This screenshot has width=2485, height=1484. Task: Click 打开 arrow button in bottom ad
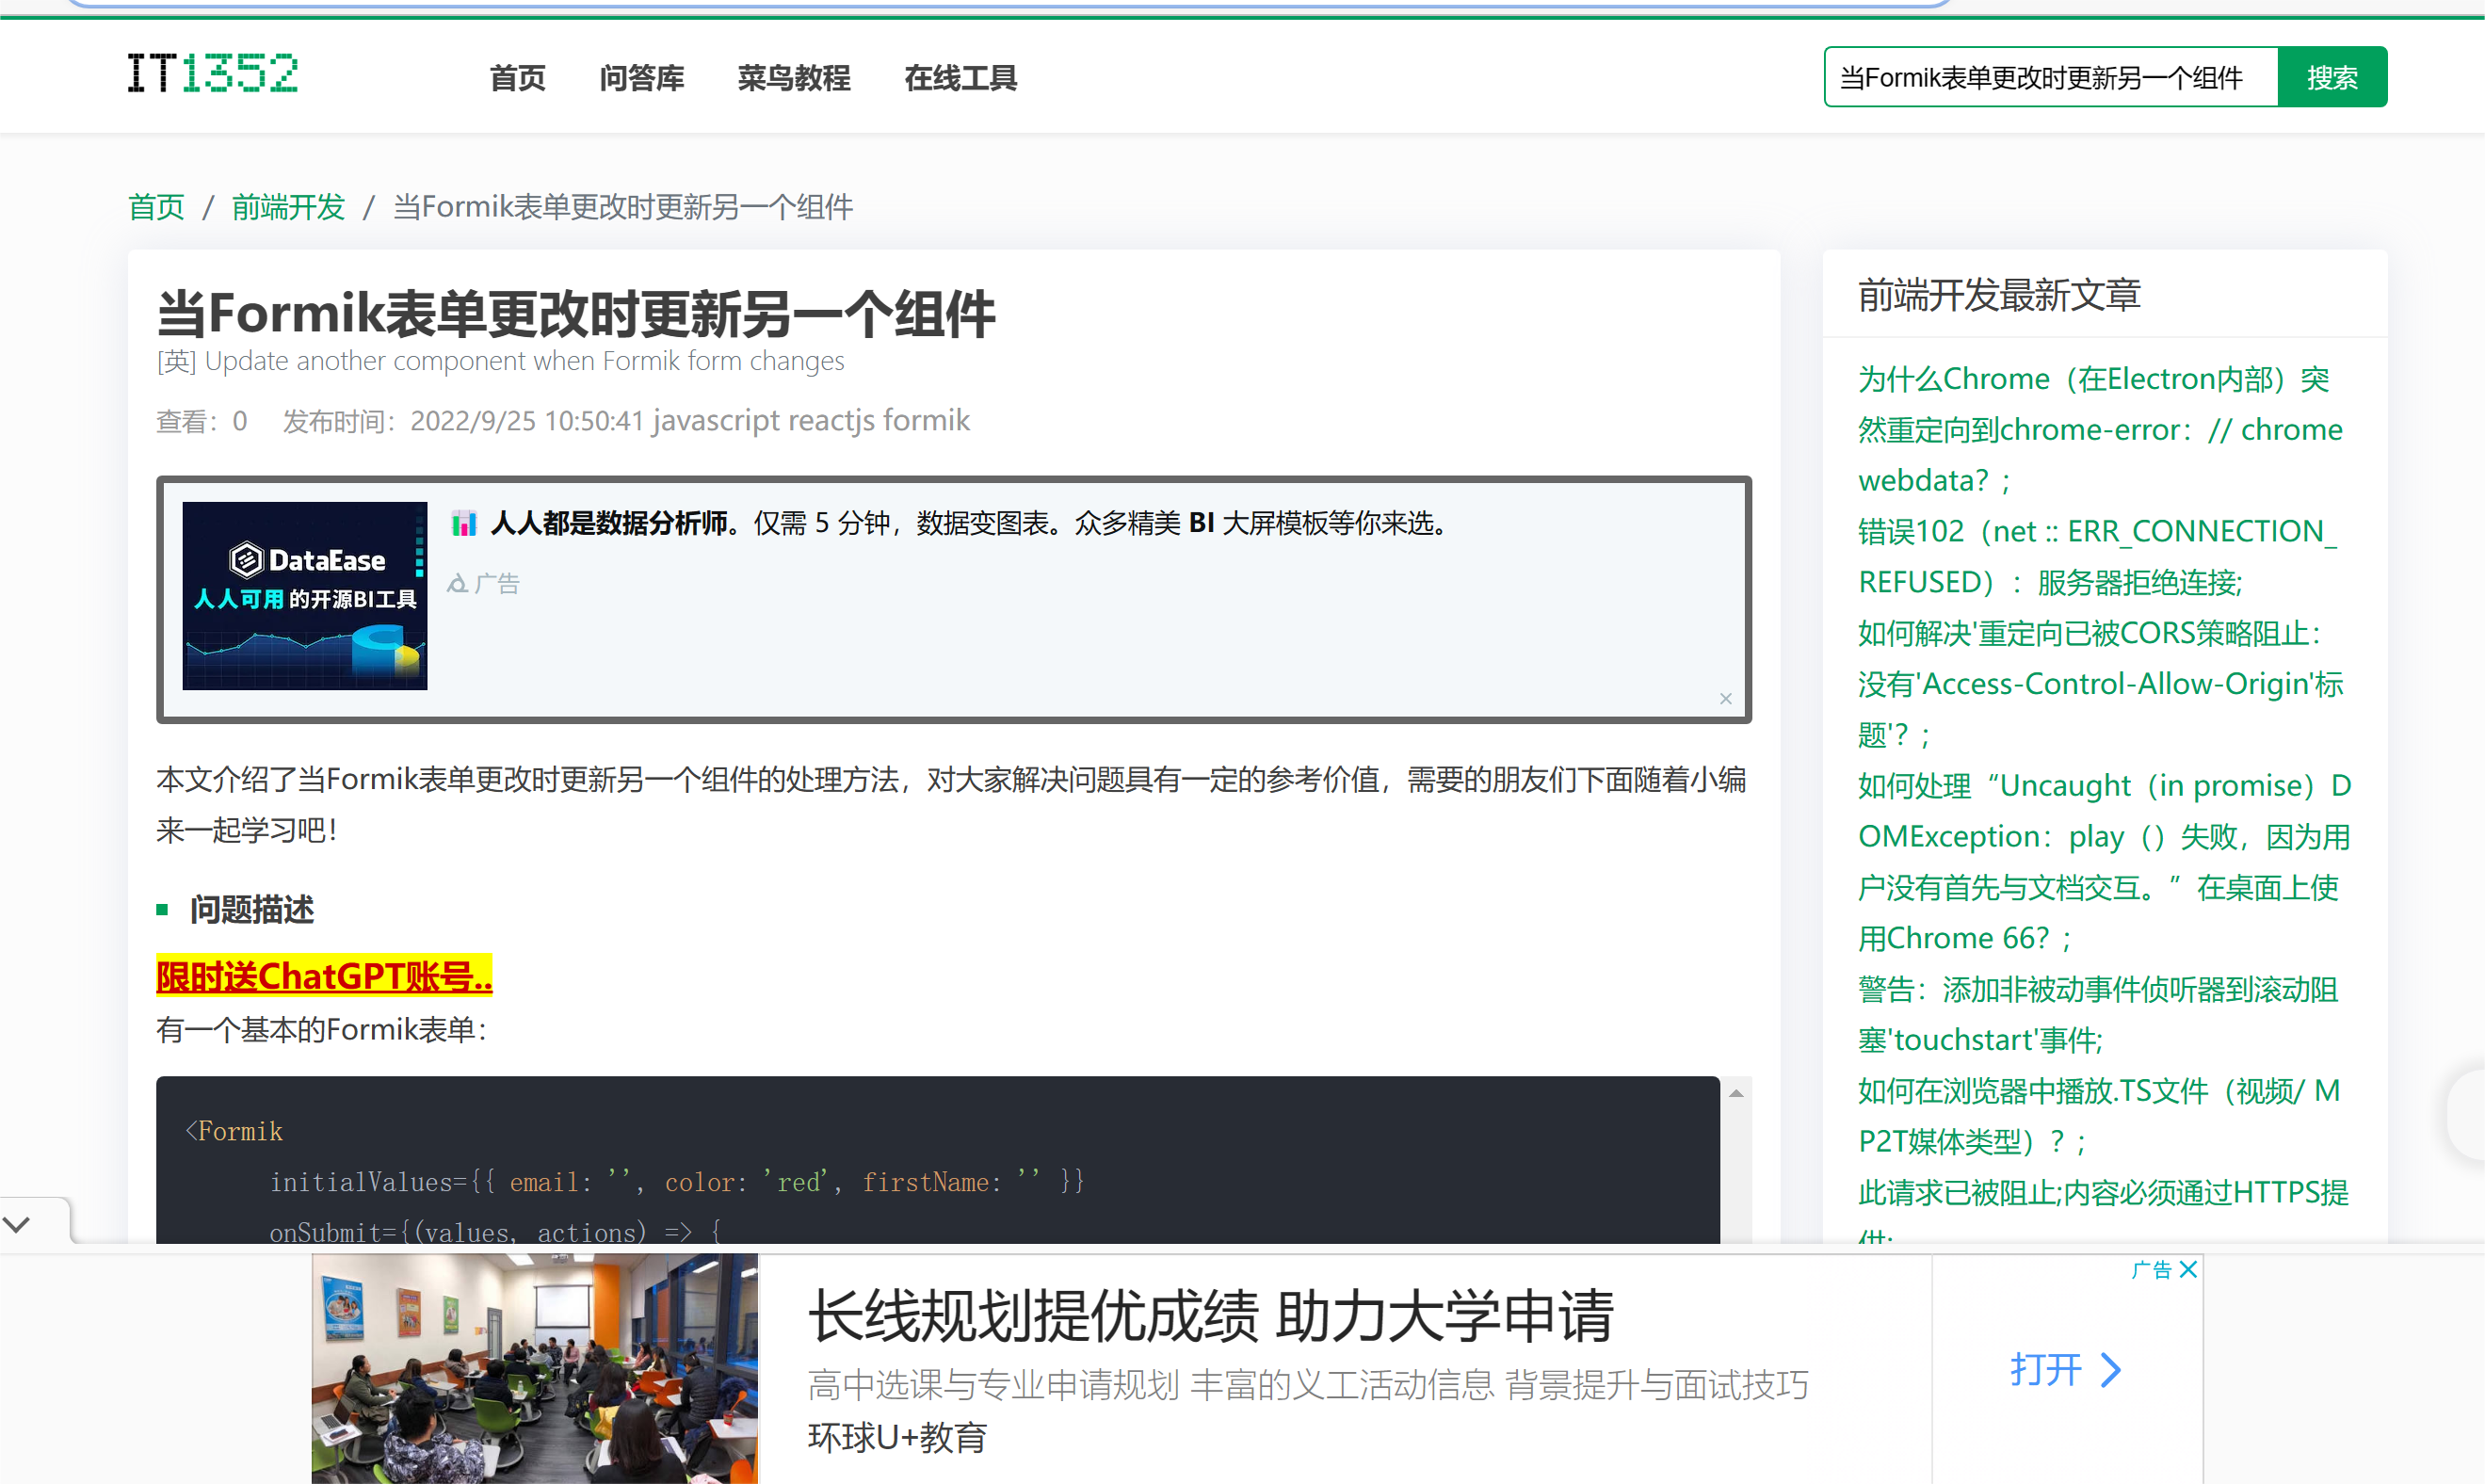2066,1369
